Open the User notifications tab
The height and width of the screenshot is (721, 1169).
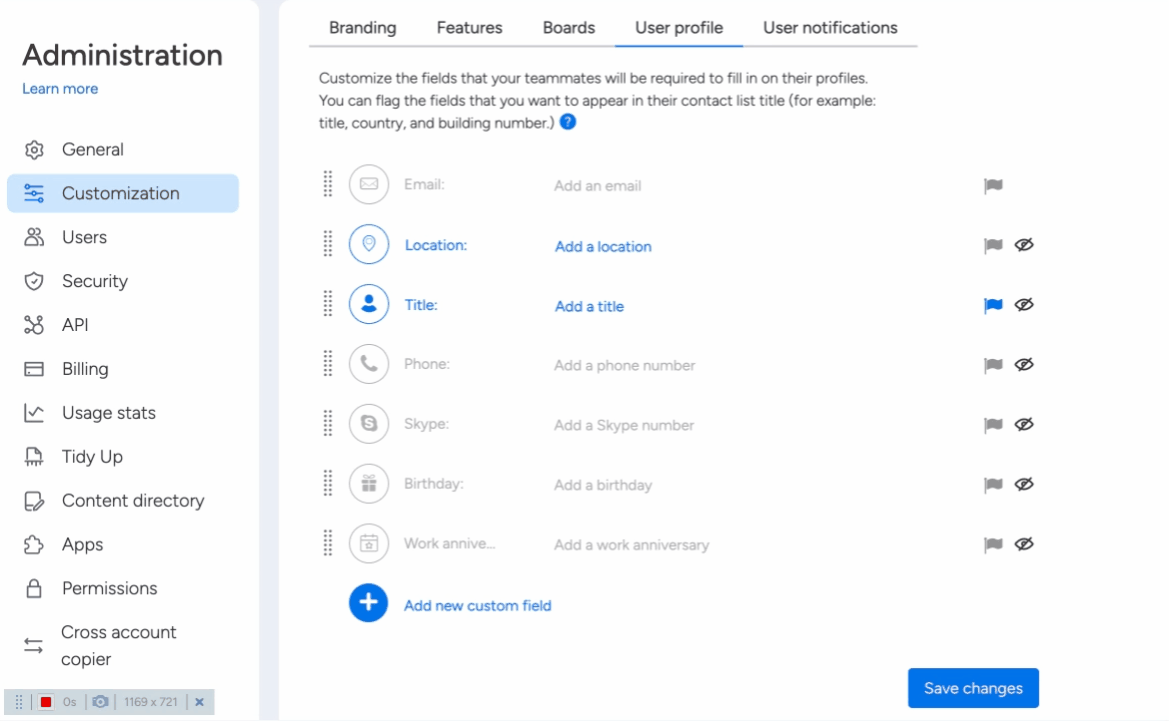(x=830, y=28)
